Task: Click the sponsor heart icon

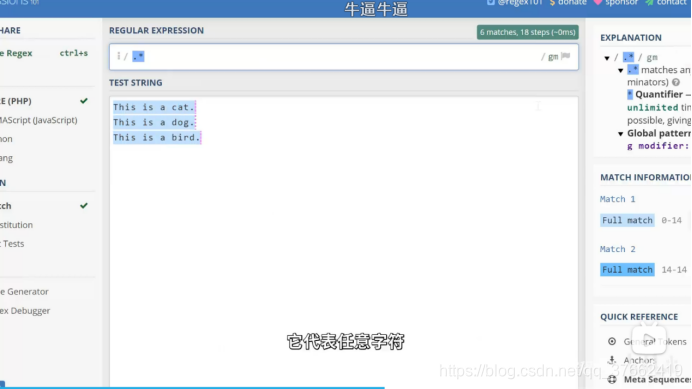Action: click(x=598, y=3)
